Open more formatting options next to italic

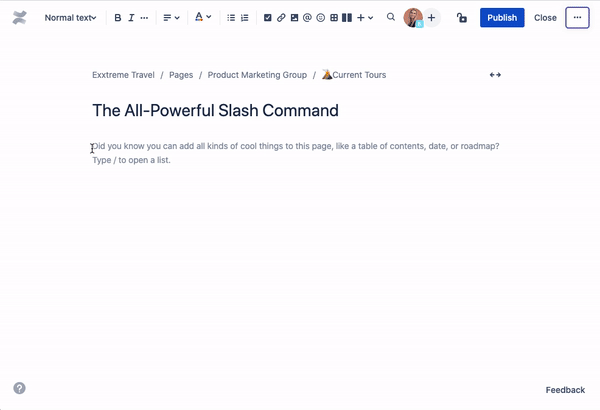(x=144, y=18)
